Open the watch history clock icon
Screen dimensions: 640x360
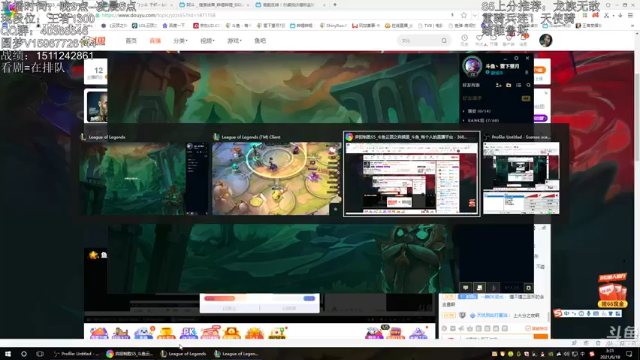(x=464, y=38)
